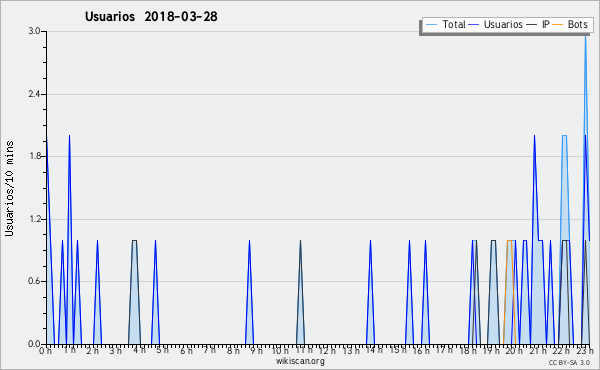This screenshot has width=600, height=370.
Task: Click the 23 h x-axis tick label
Action: pos(585,351)
